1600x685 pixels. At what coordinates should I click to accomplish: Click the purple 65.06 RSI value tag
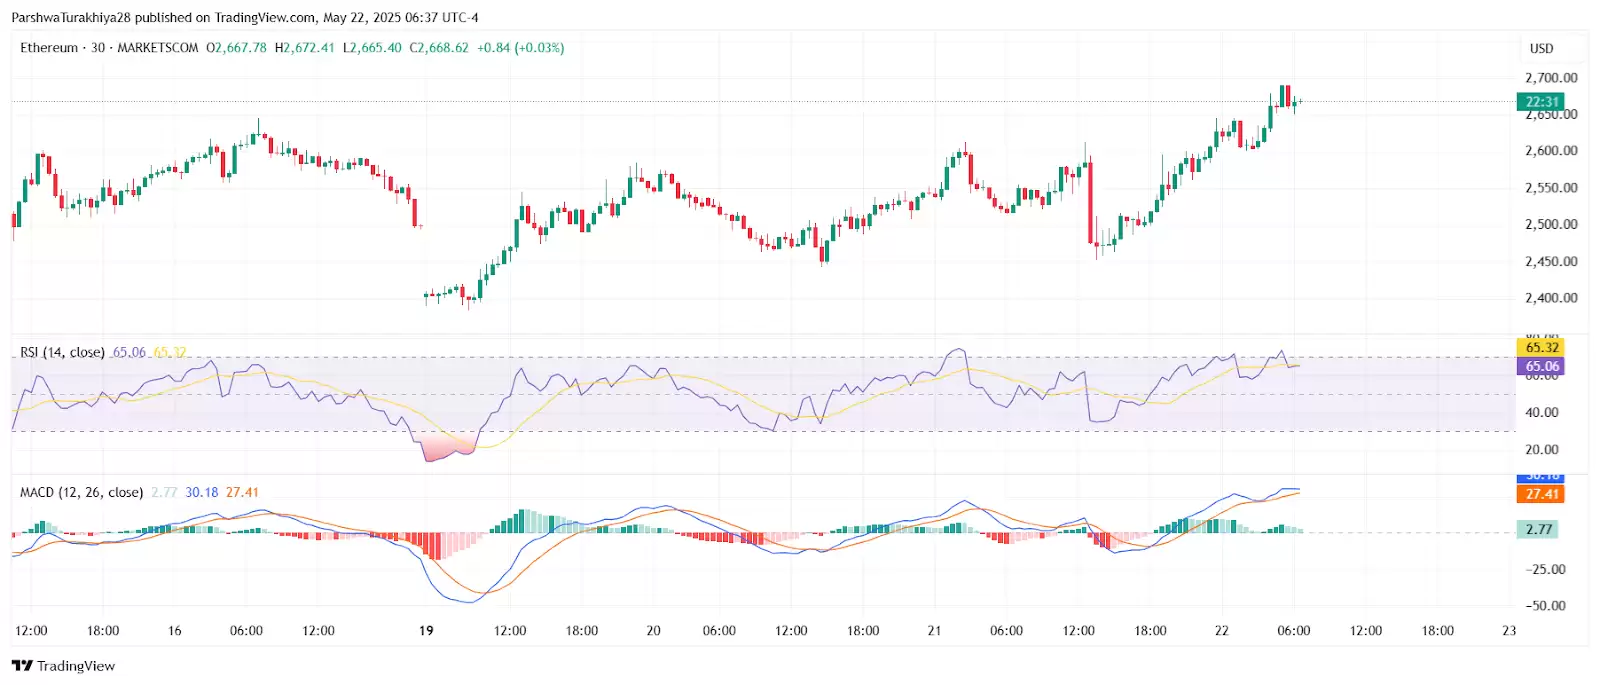pyautogui.click(x=1541, y=366)
